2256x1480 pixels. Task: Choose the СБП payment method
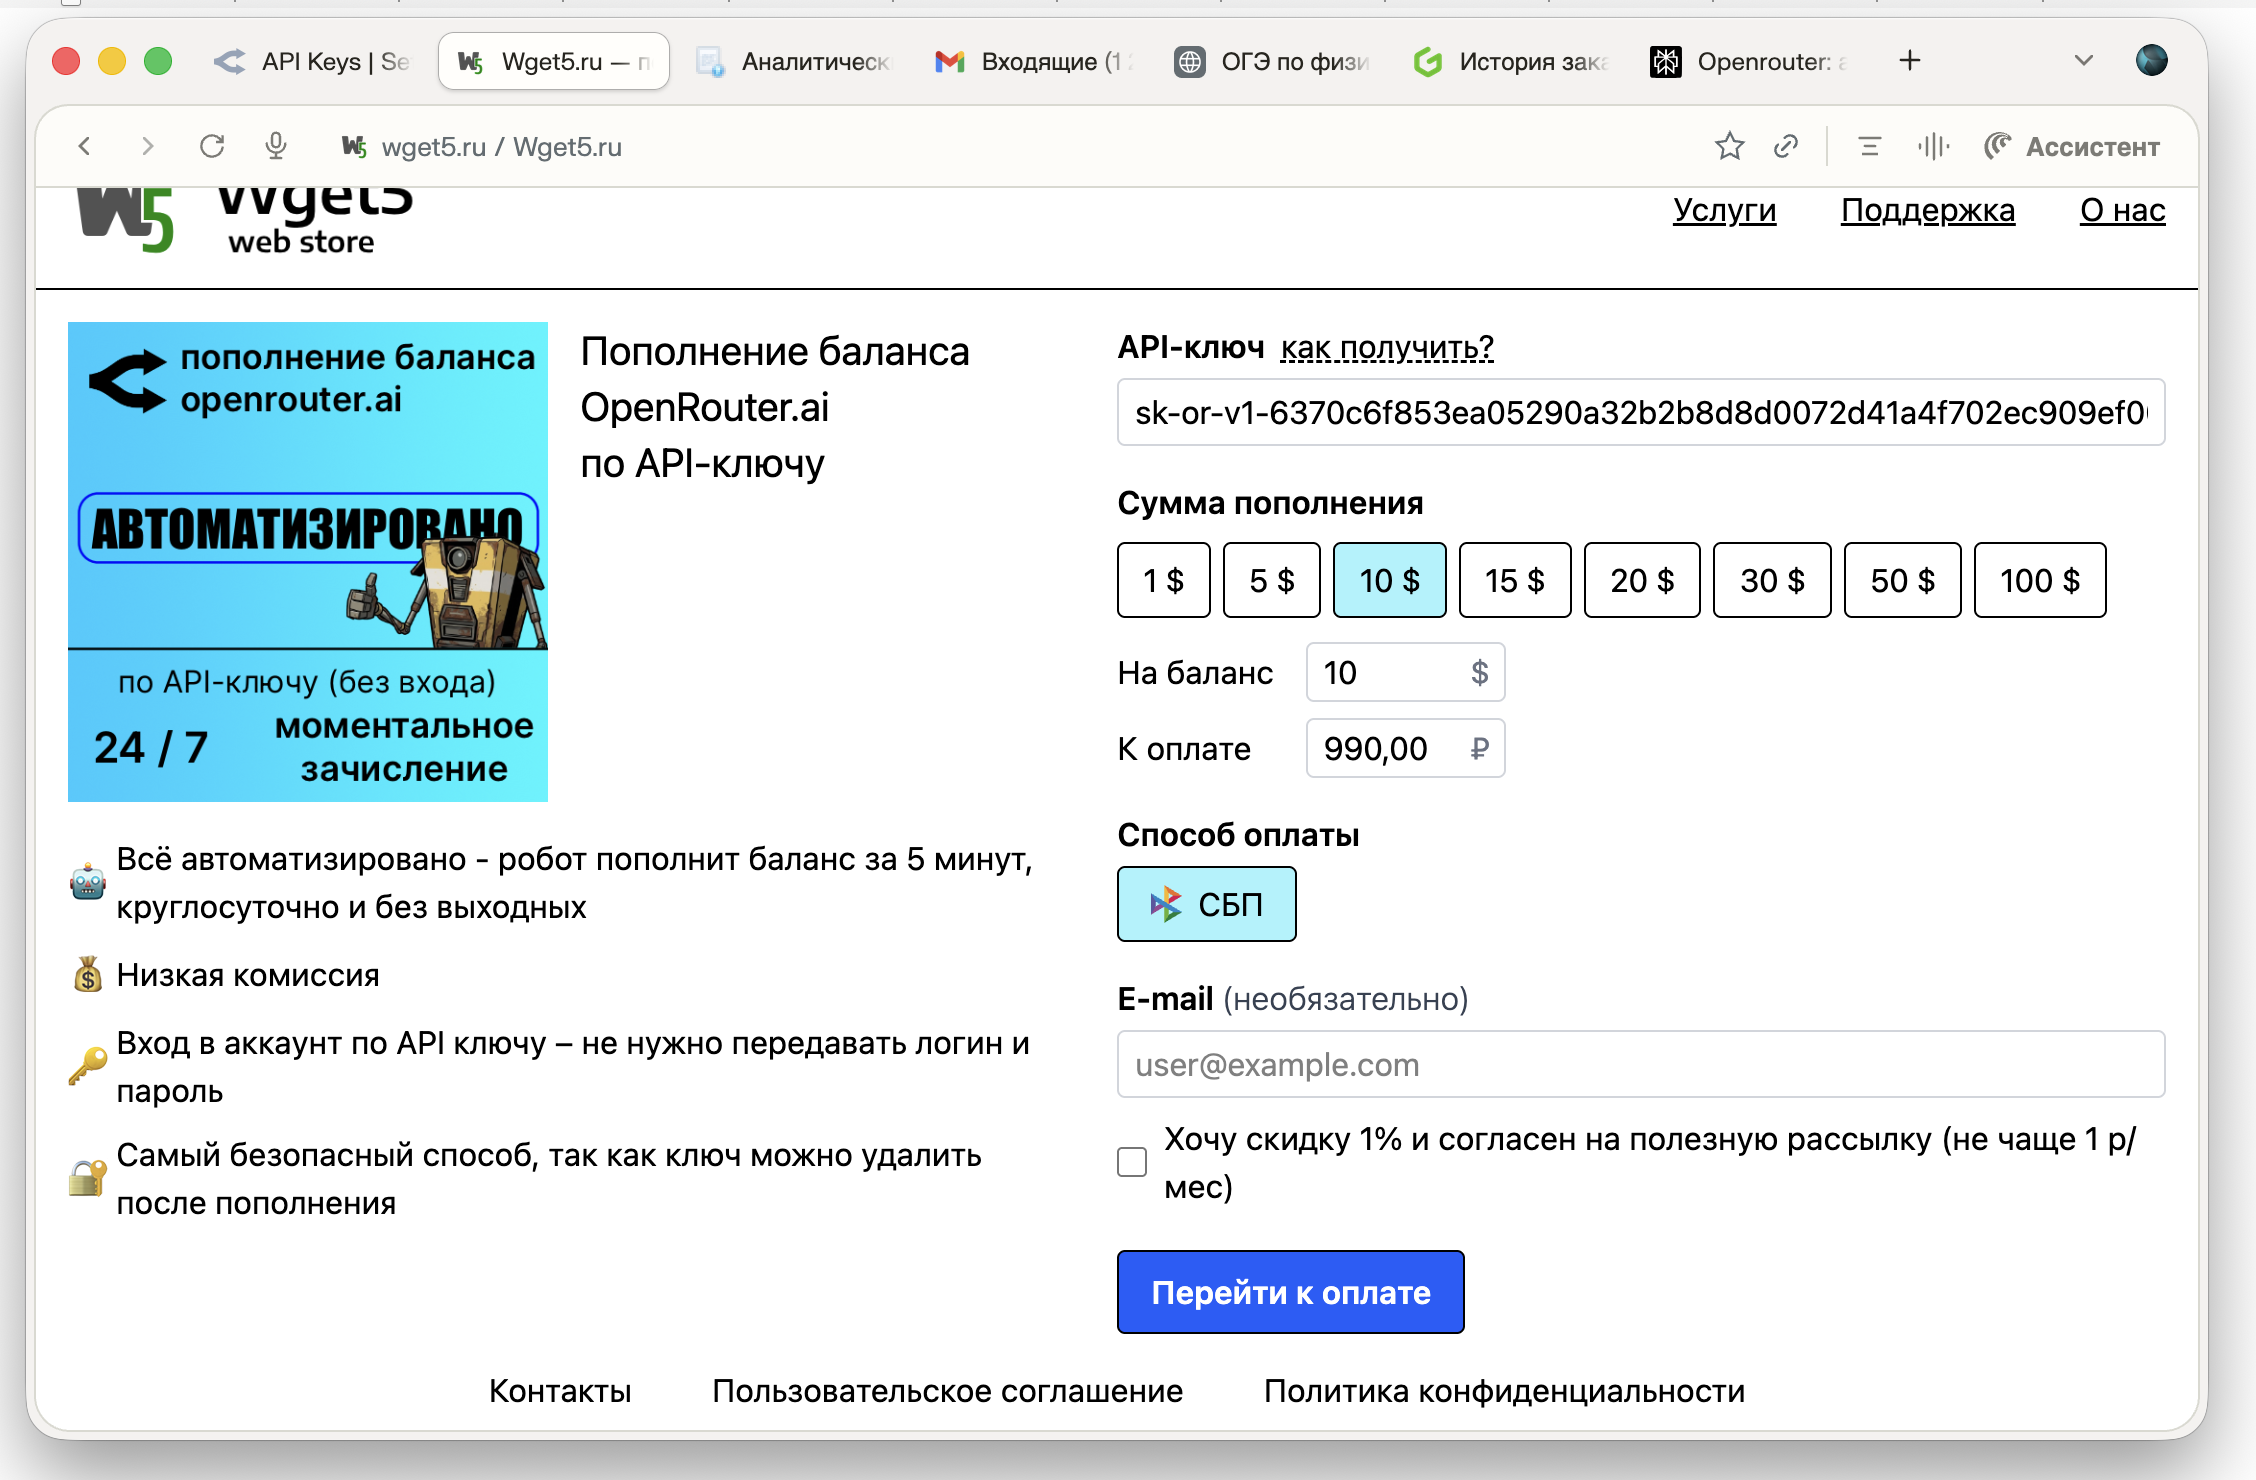coord(1207,904)
